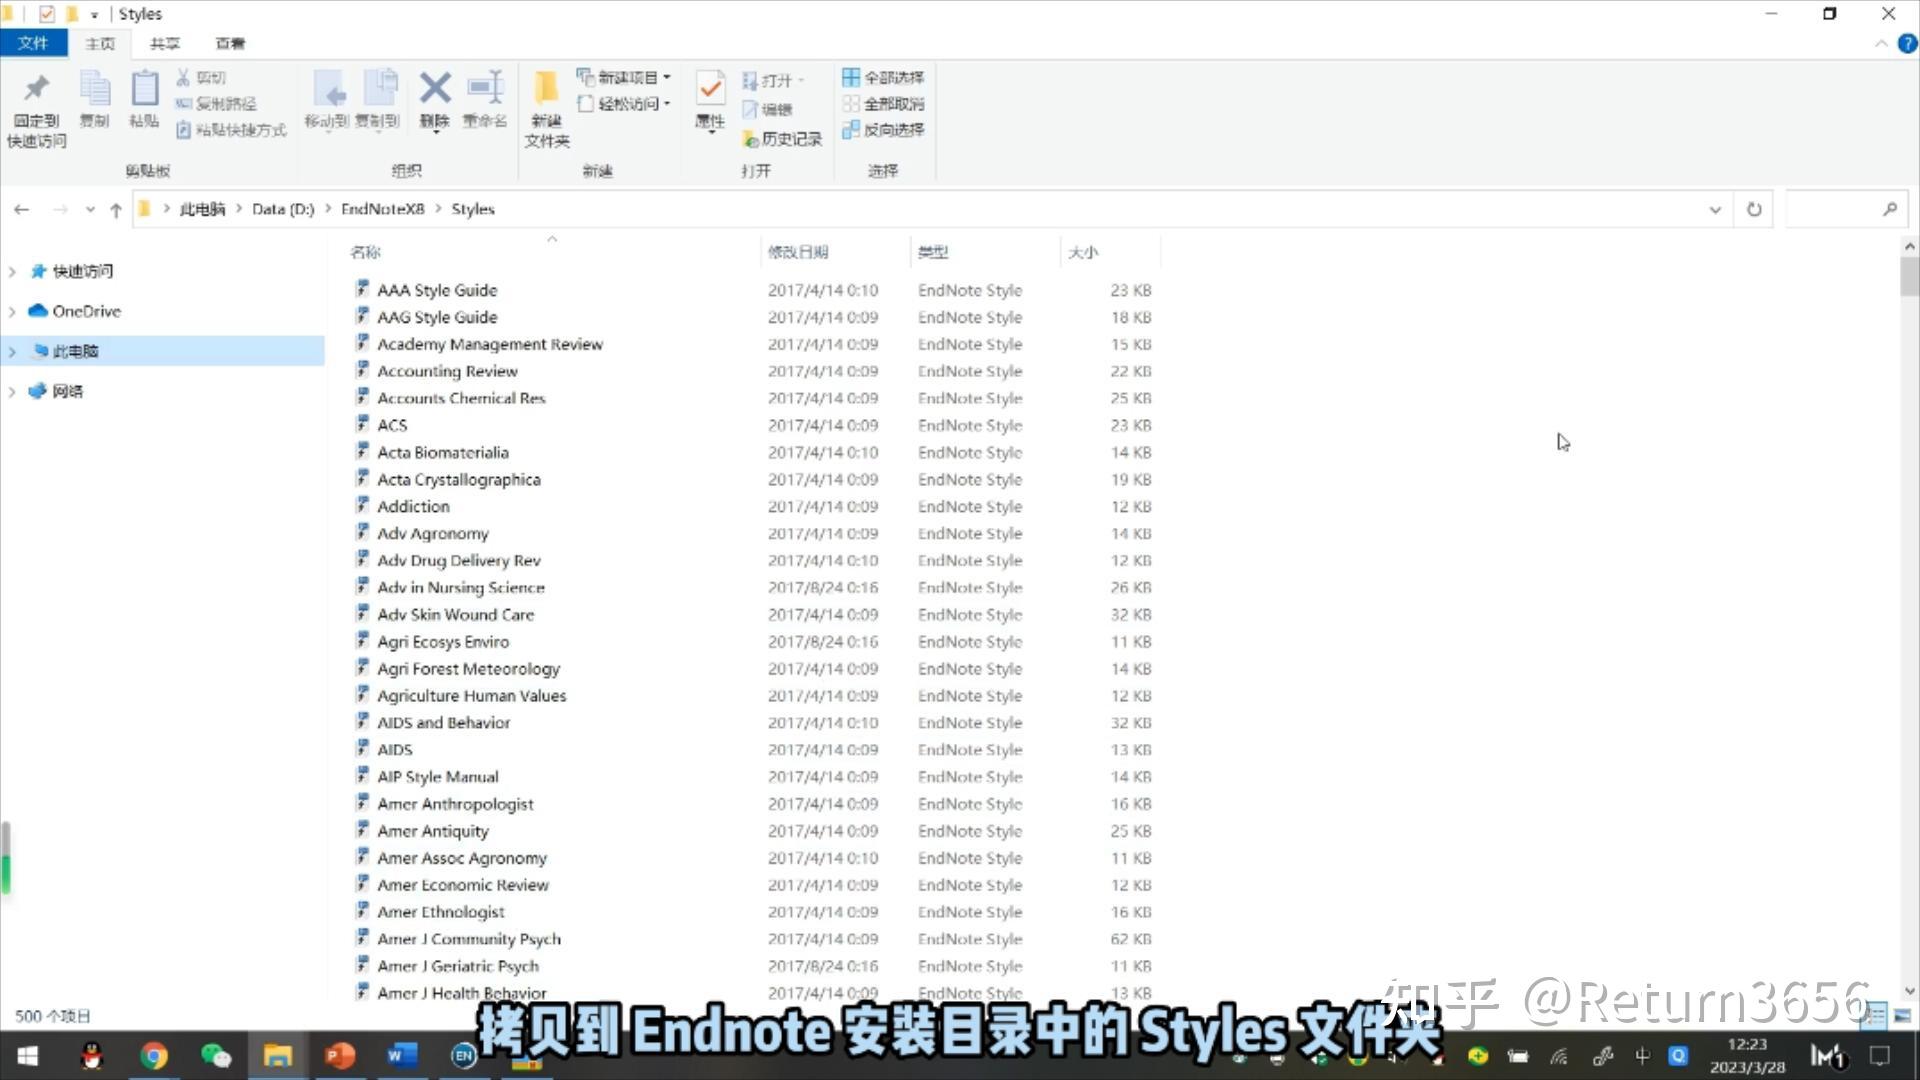Select the Acta Biomaterialia style file
Viewport: 1920px width, 1080px height.
pyautogui.click(x=443, y=452)
